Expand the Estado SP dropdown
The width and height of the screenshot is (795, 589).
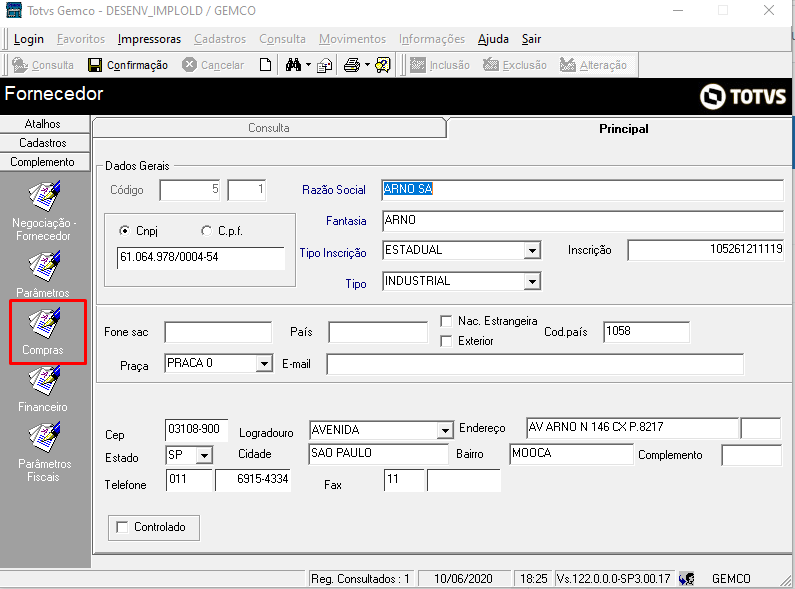(x=204, y=455)
